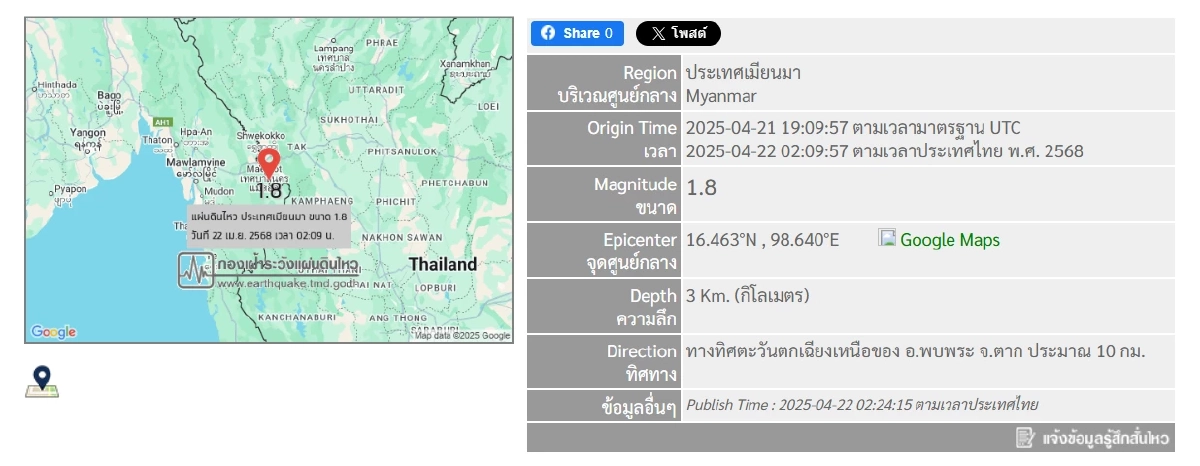Screen dimensions: 1200x466
Task: Select the UTC origin time 2025-04-21 19:09:57
Action: tap(767, 128)
